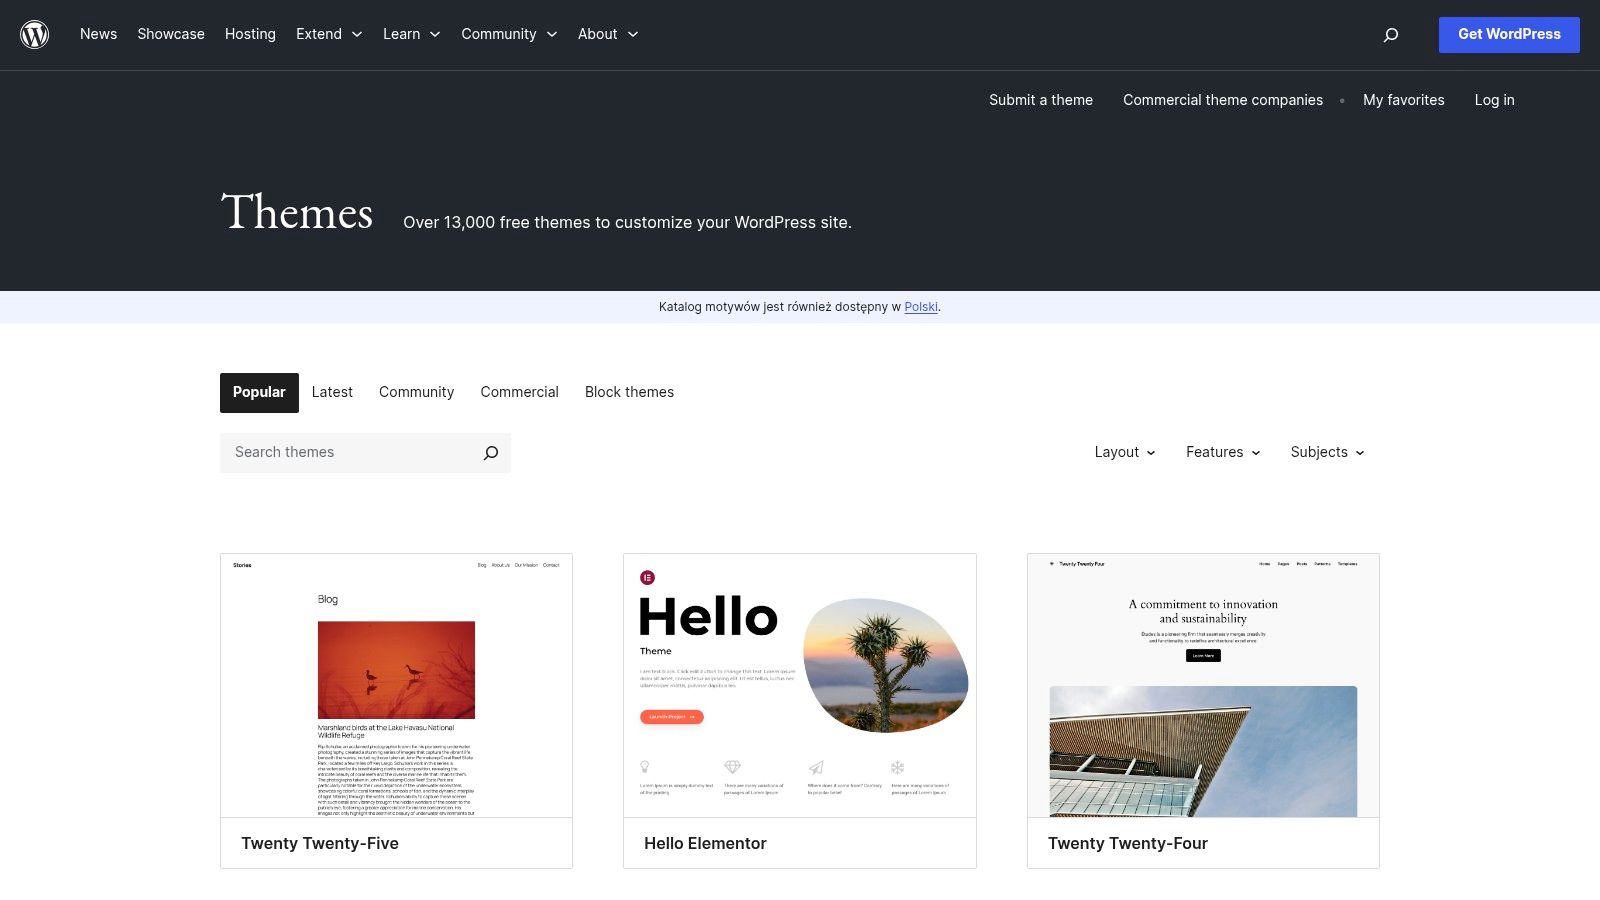Open the Subjects filter dropdown

tap(1327, 452)
